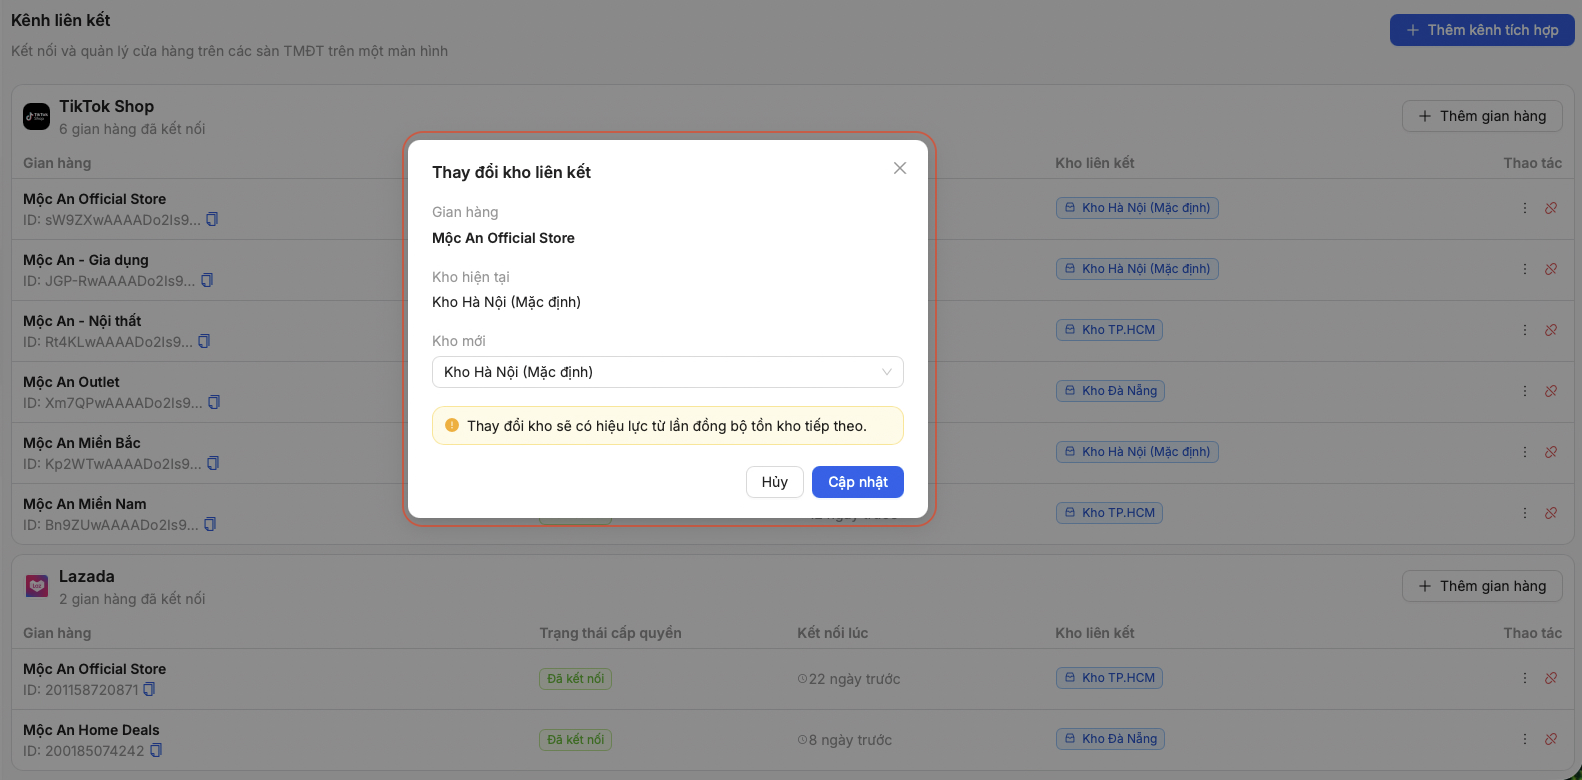Click Đã kết nối badge of Mộc An Home Deals
Image resolution: width=1582 pixels, height=780 pixels.
(x=576, y=740)
